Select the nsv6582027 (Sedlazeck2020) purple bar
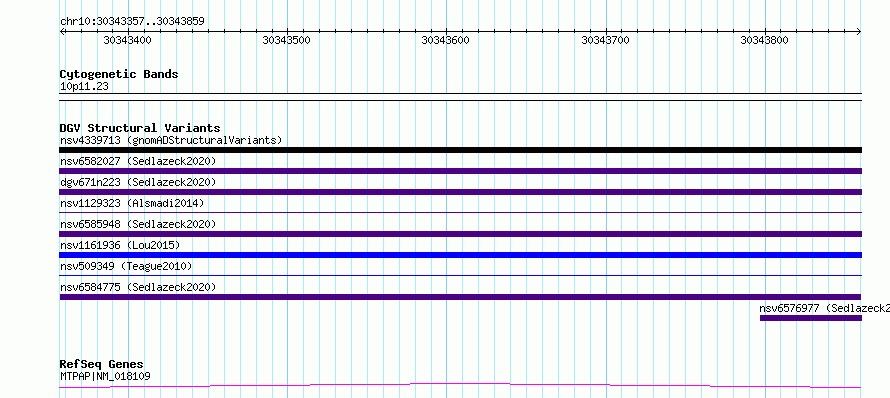 coord(460,171)
